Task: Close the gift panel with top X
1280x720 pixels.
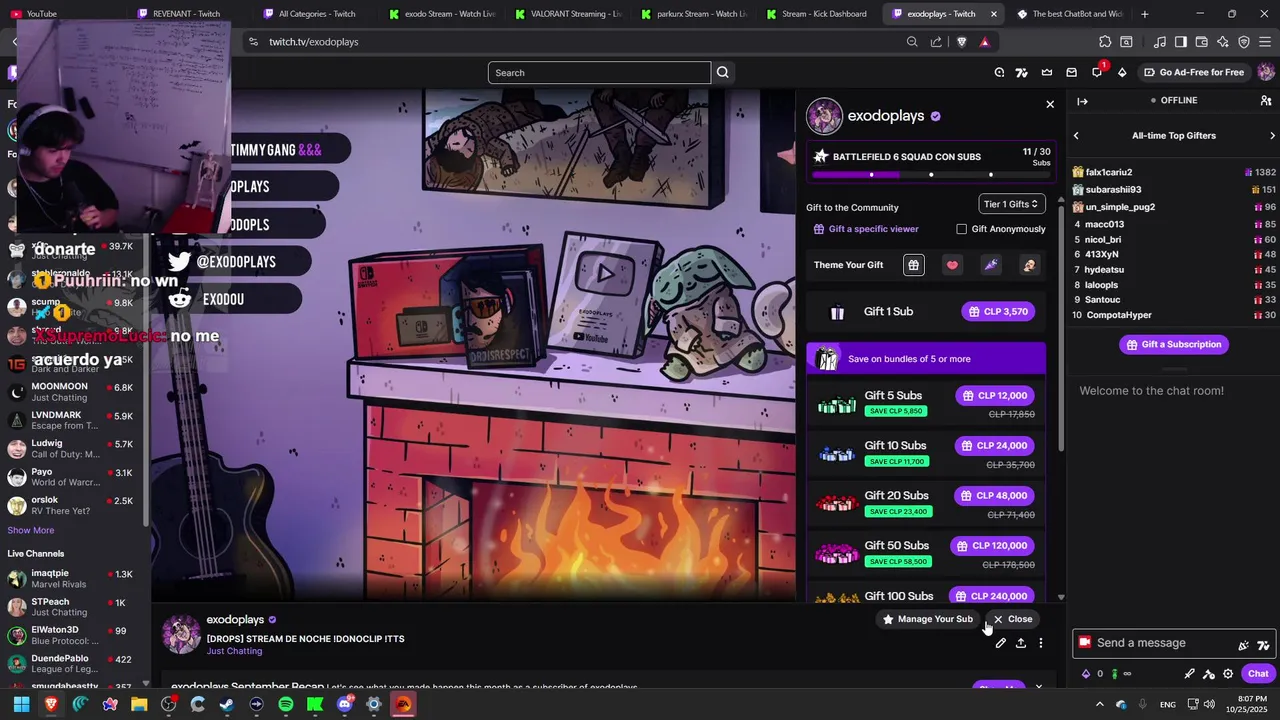Action: (x=1050, y=104)
